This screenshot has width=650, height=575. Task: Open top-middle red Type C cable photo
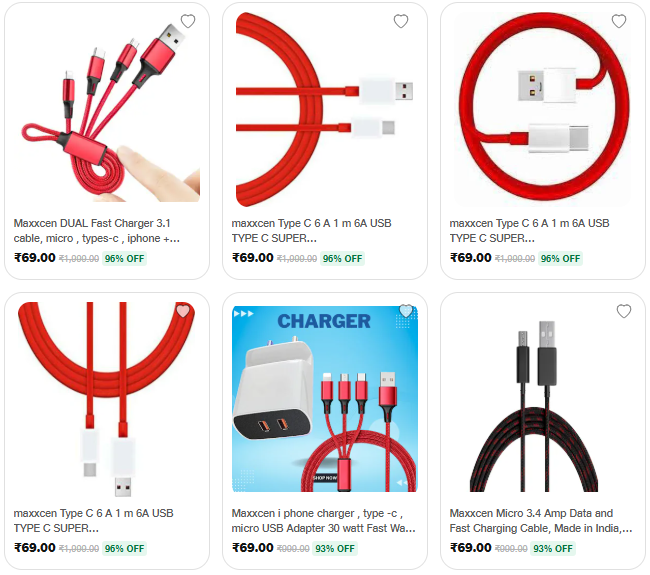point(325,109)
